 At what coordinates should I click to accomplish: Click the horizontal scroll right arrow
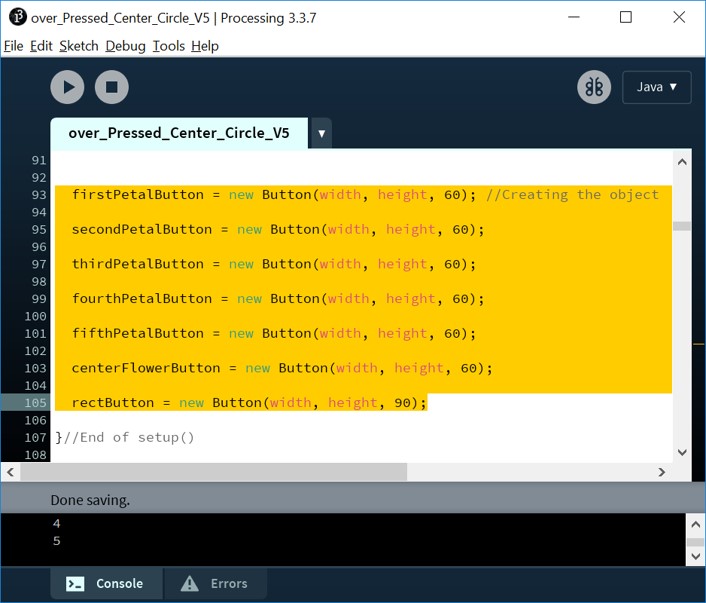click(x=661, y=472)
